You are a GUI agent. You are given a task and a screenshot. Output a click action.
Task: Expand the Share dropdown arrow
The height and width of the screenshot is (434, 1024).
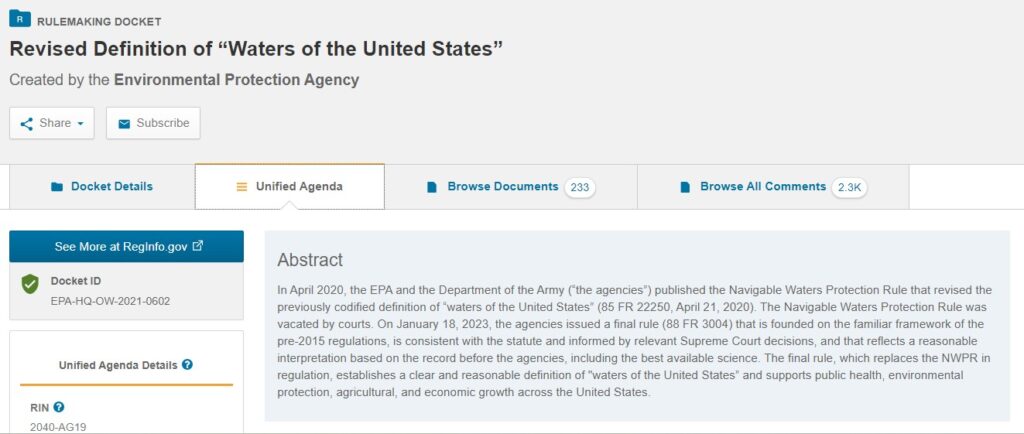[80, 123]
